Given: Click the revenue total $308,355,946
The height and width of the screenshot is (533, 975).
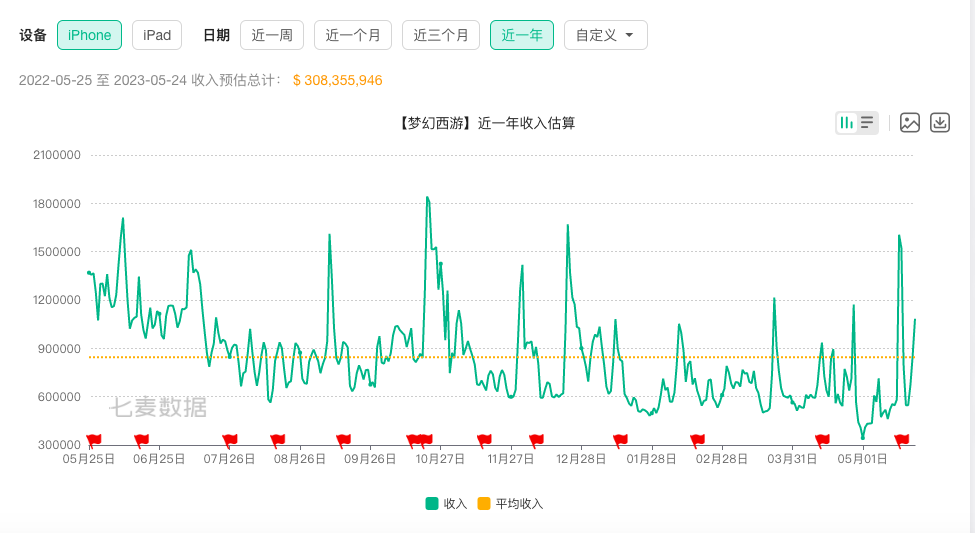Looking at the screenshot, I should coord(337,80).
